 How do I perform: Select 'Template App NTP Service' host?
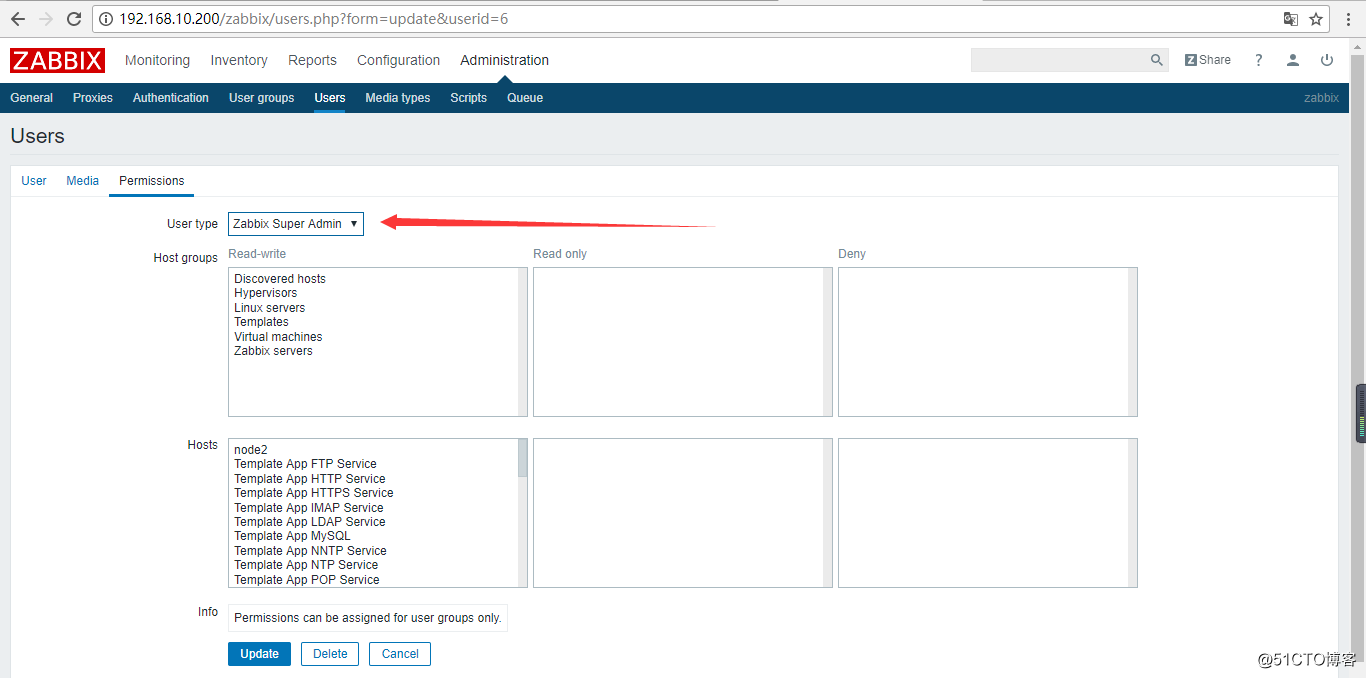[x=306, y=565]
